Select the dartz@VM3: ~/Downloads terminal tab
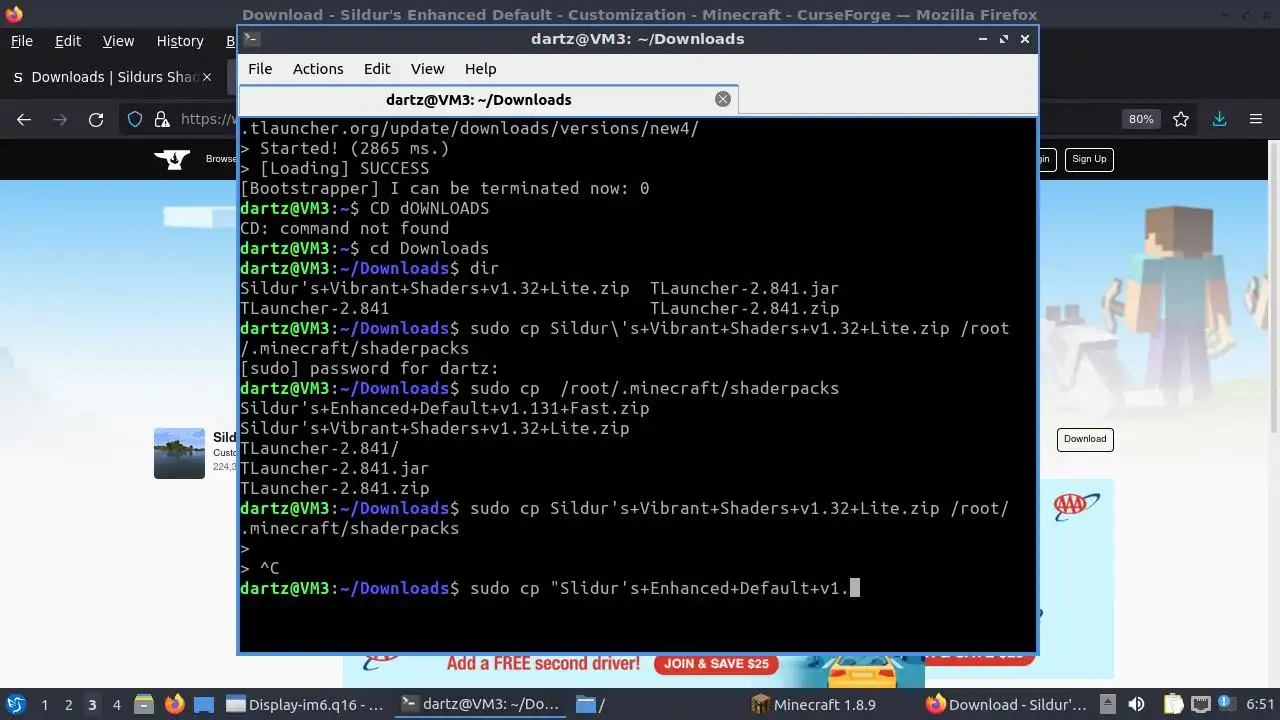Image resolution: width=1280 pixels, height=720 pixels. [479, 100]
